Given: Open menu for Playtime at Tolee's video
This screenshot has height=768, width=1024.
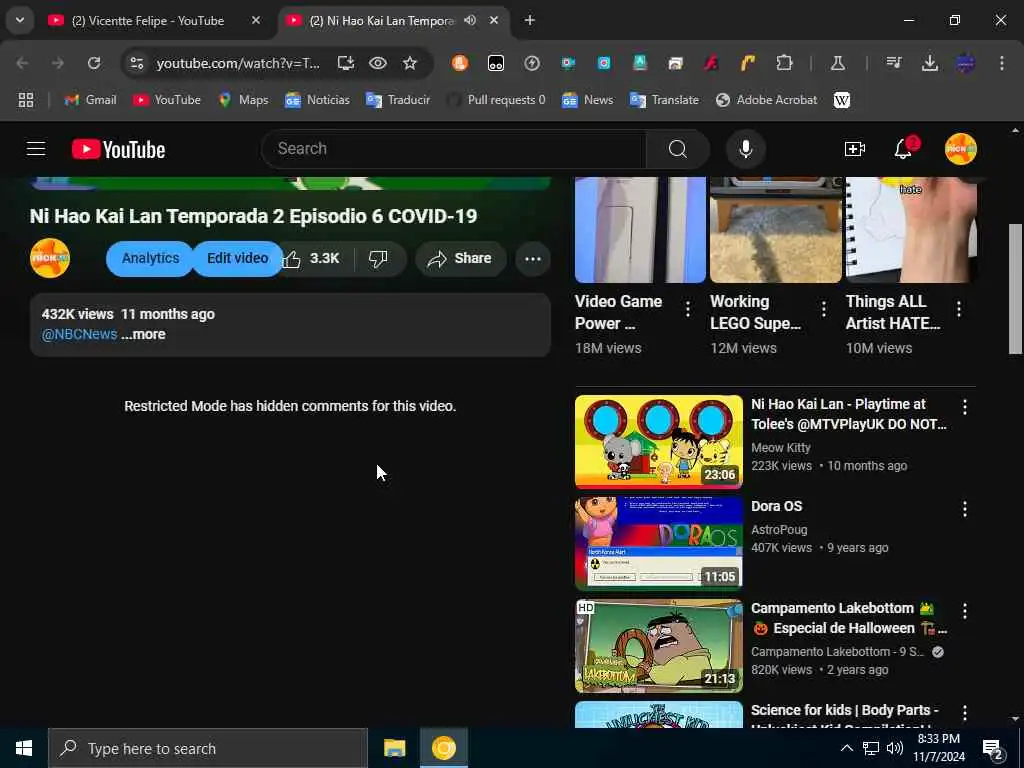Looking at the screenshot, I should (965, 408).
